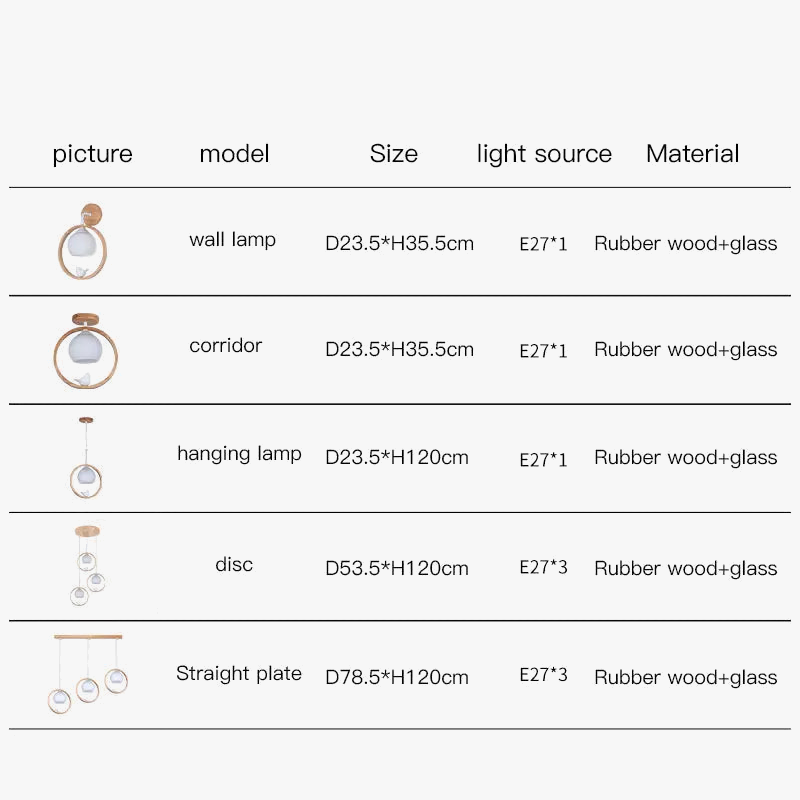Click size D53.5*H120cm in disc row
This screenshot has width=800, height=800.
click(397, 568)
